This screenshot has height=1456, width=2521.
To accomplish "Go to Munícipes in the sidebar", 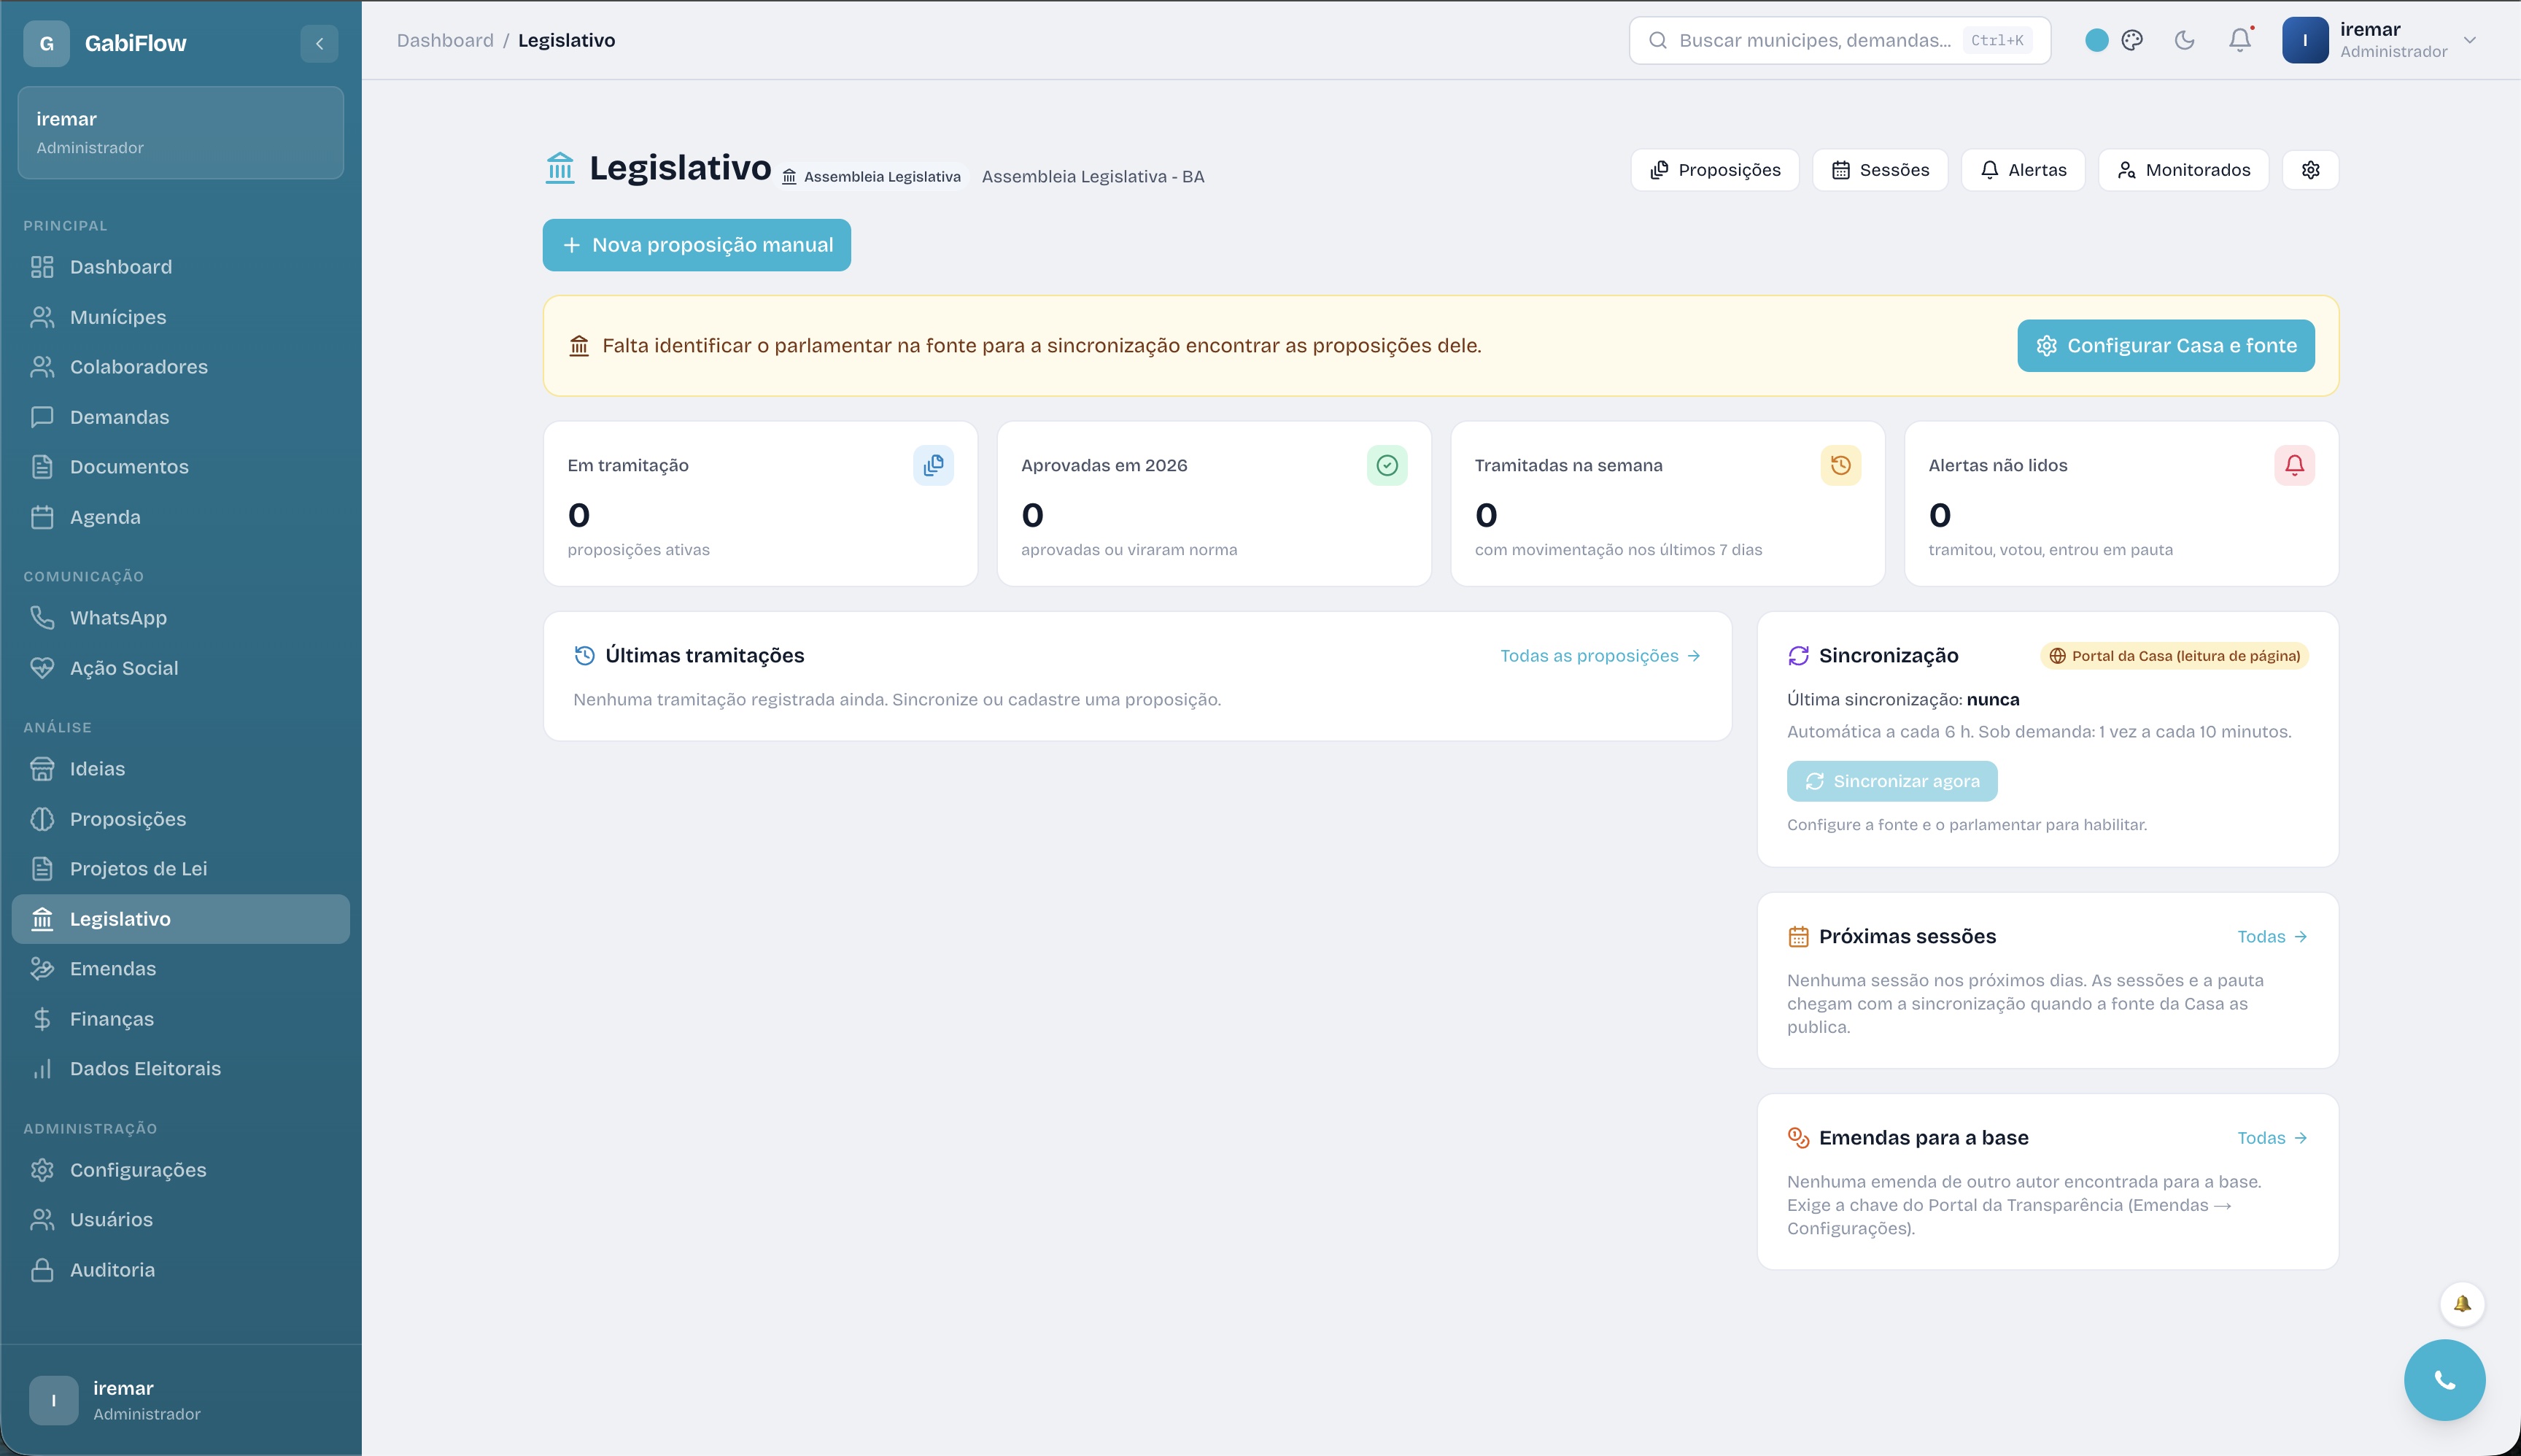I will [181, 317].
